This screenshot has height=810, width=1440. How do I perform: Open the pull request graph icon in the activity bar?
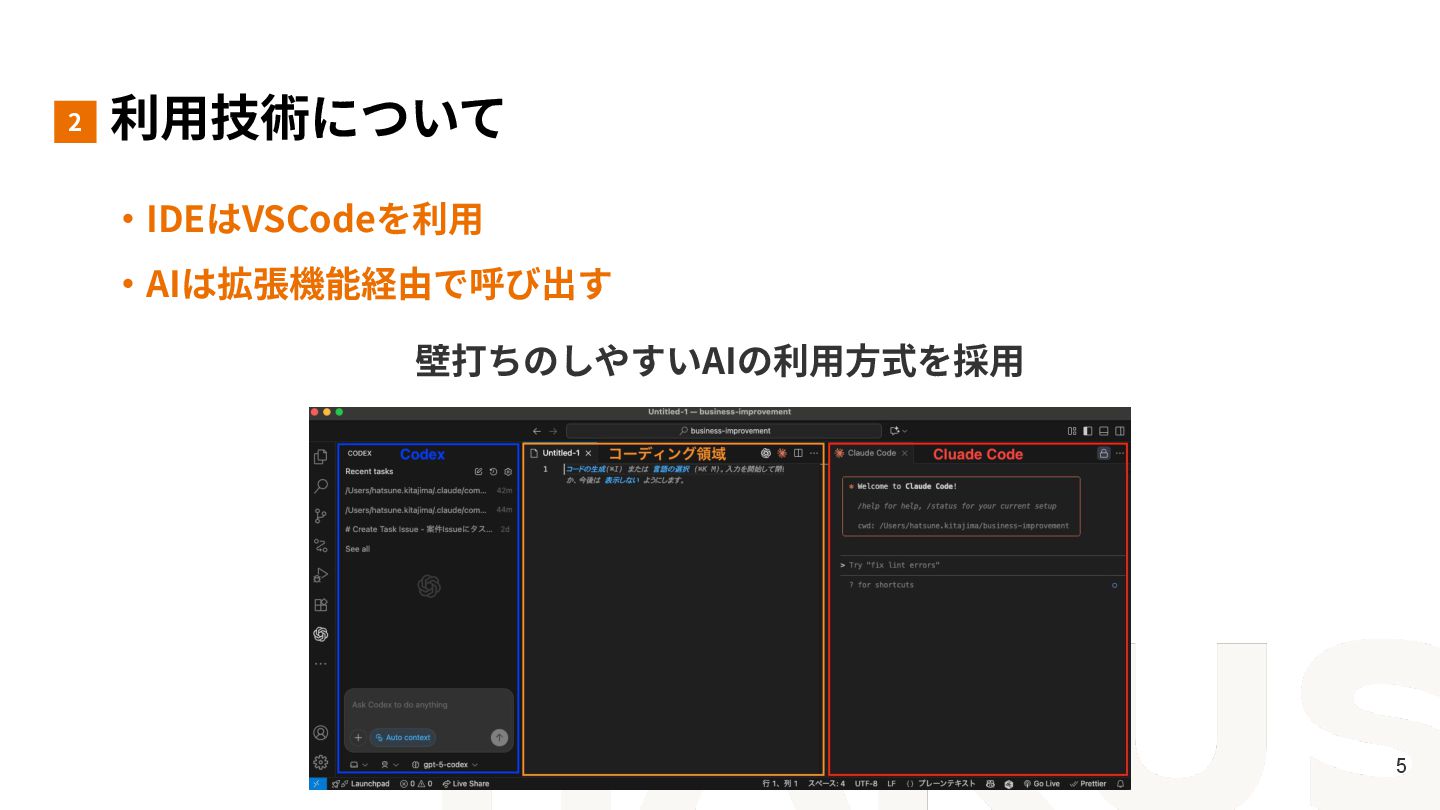tap(320, 546)
